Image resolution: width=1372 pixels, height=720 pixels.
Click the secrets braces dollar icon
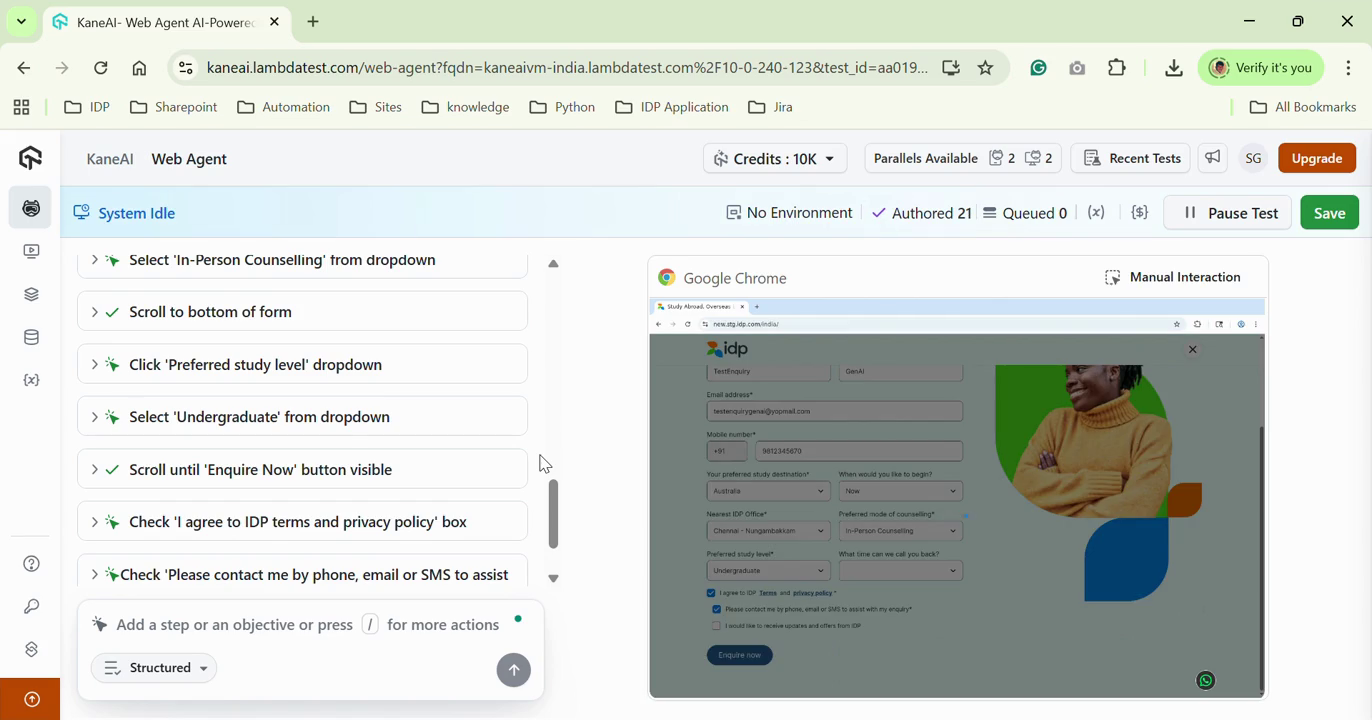click(1140, 212)
